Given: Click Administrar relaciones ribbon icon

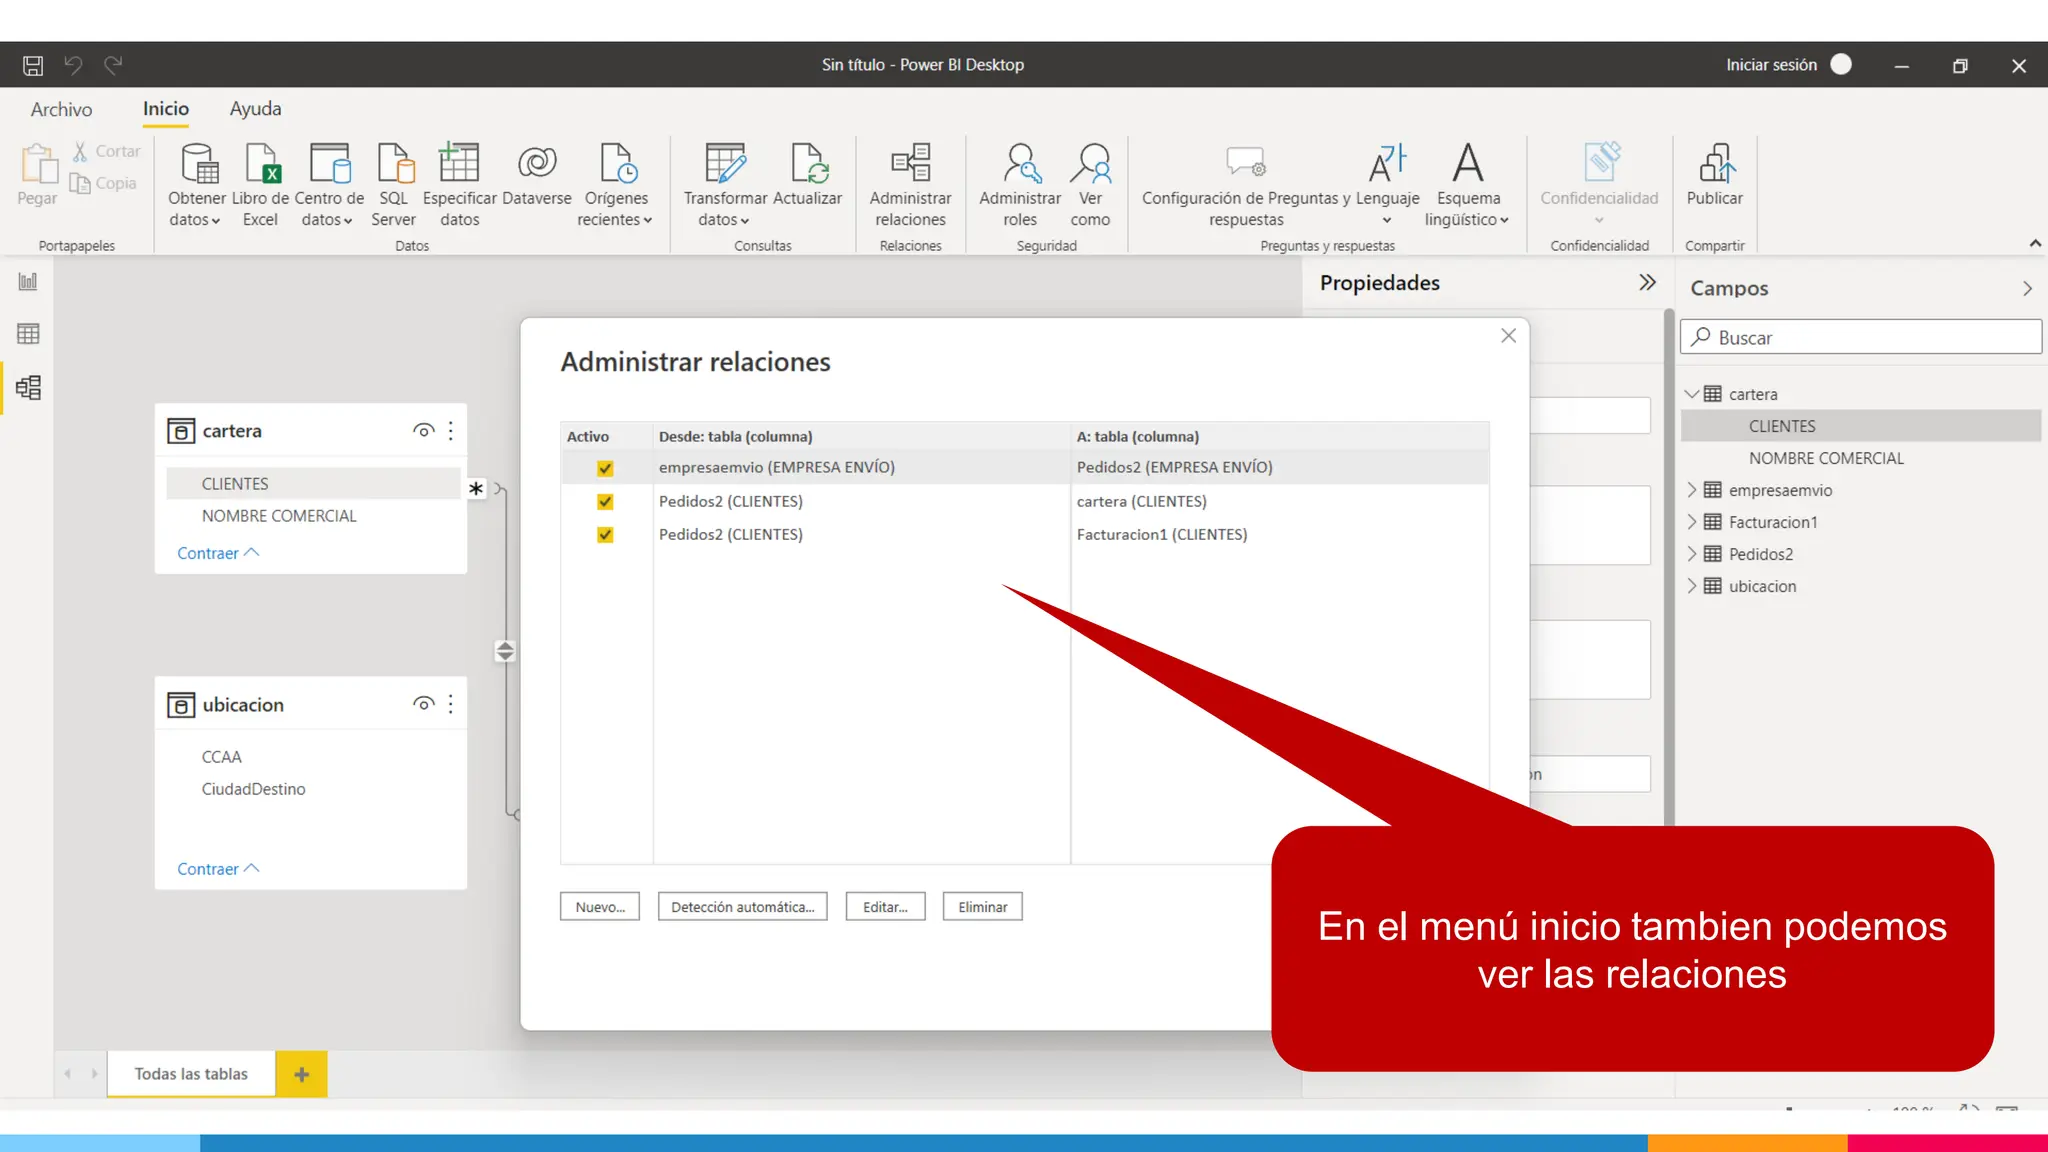Looking at the screenshot, I should tap(910, 164).
